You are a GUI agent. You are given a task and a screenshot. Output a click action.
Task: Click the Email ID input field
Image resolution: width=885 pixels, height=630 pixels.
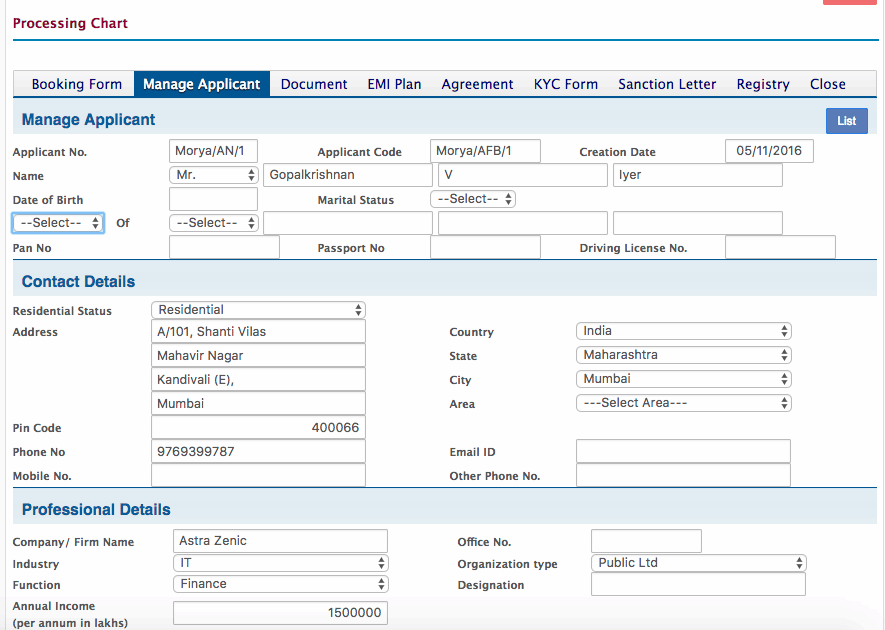682,450
